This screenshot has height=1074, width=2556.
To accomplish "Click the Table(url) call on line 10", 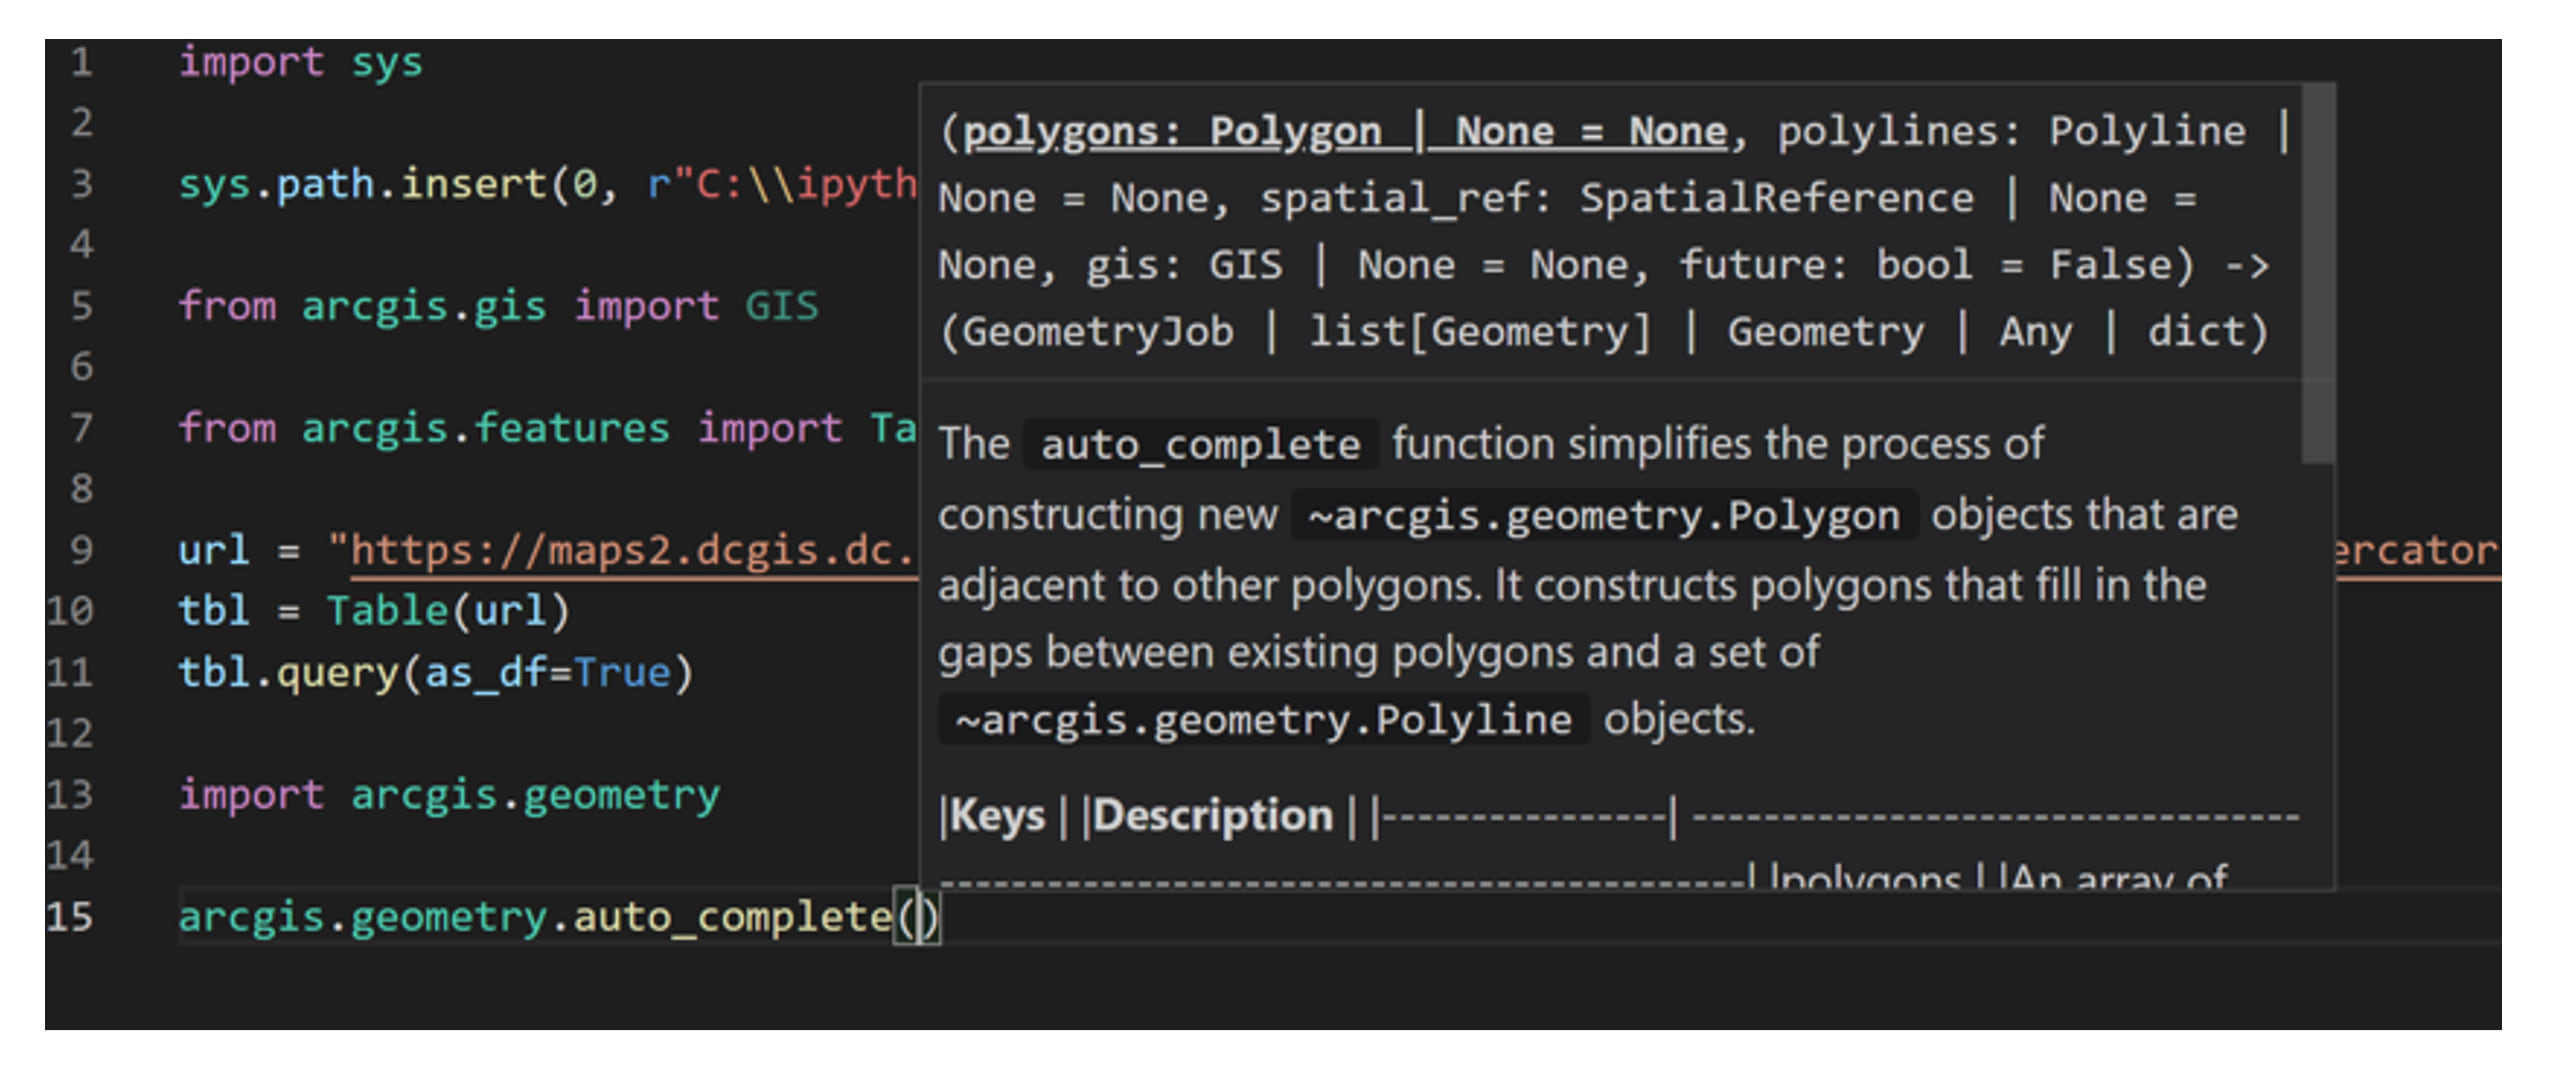I will (x=447, y=611).
